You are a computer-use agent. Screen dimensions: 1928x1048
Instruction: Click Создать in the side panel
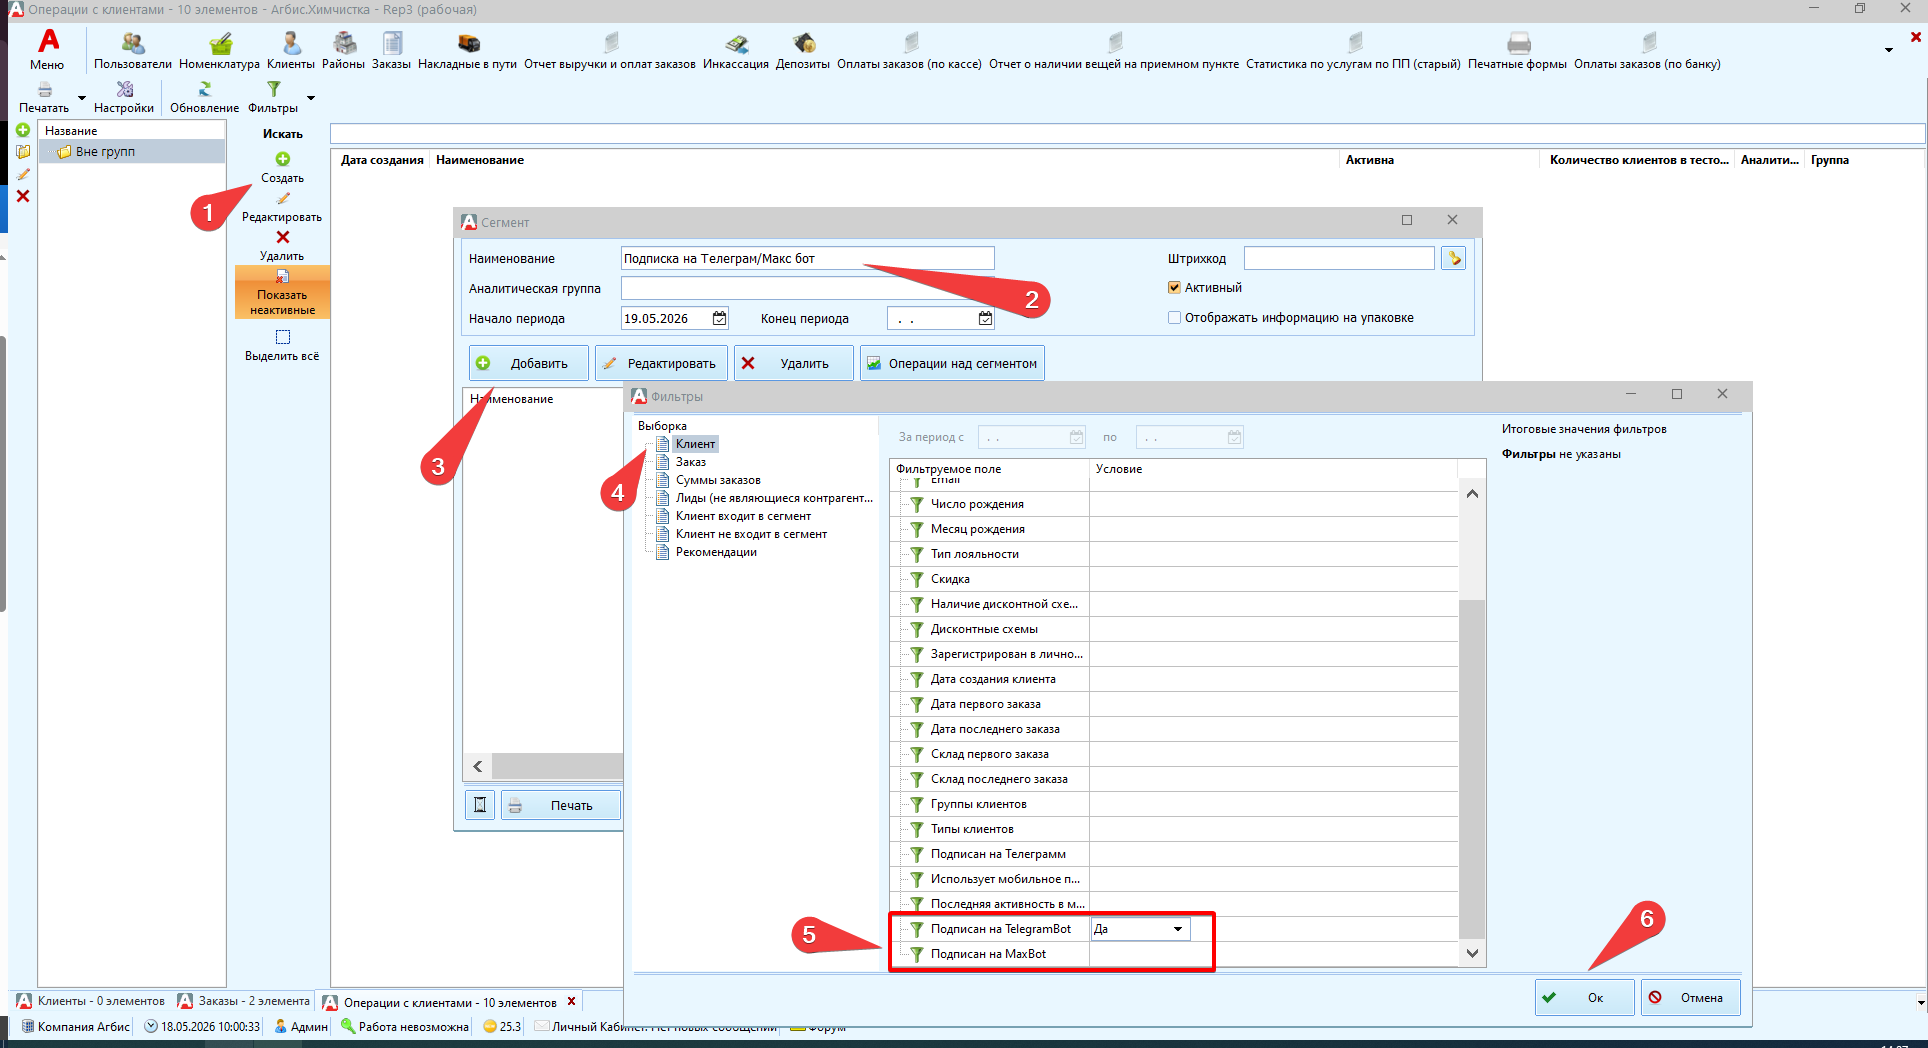[x=283, y=167]
